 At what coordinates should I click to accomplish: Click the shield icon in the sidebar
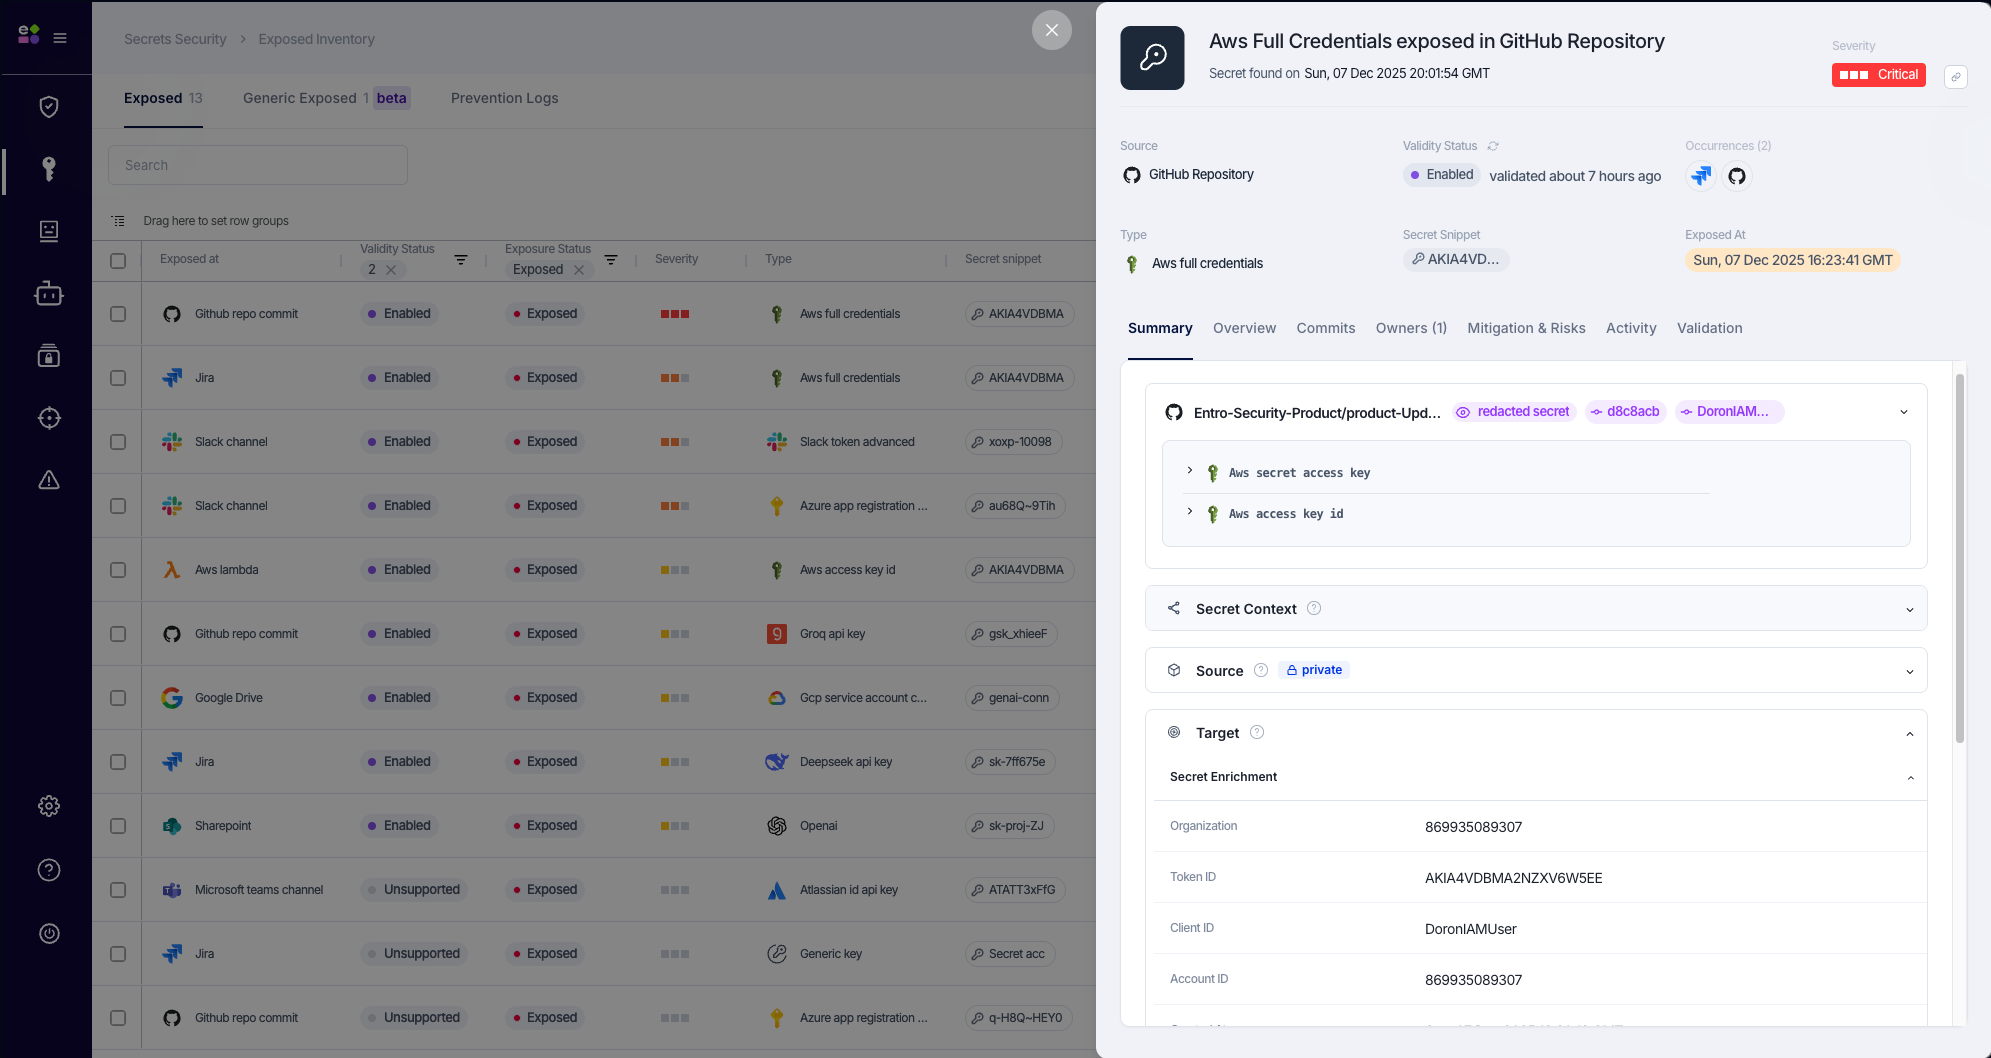click(x=48, y=107)
